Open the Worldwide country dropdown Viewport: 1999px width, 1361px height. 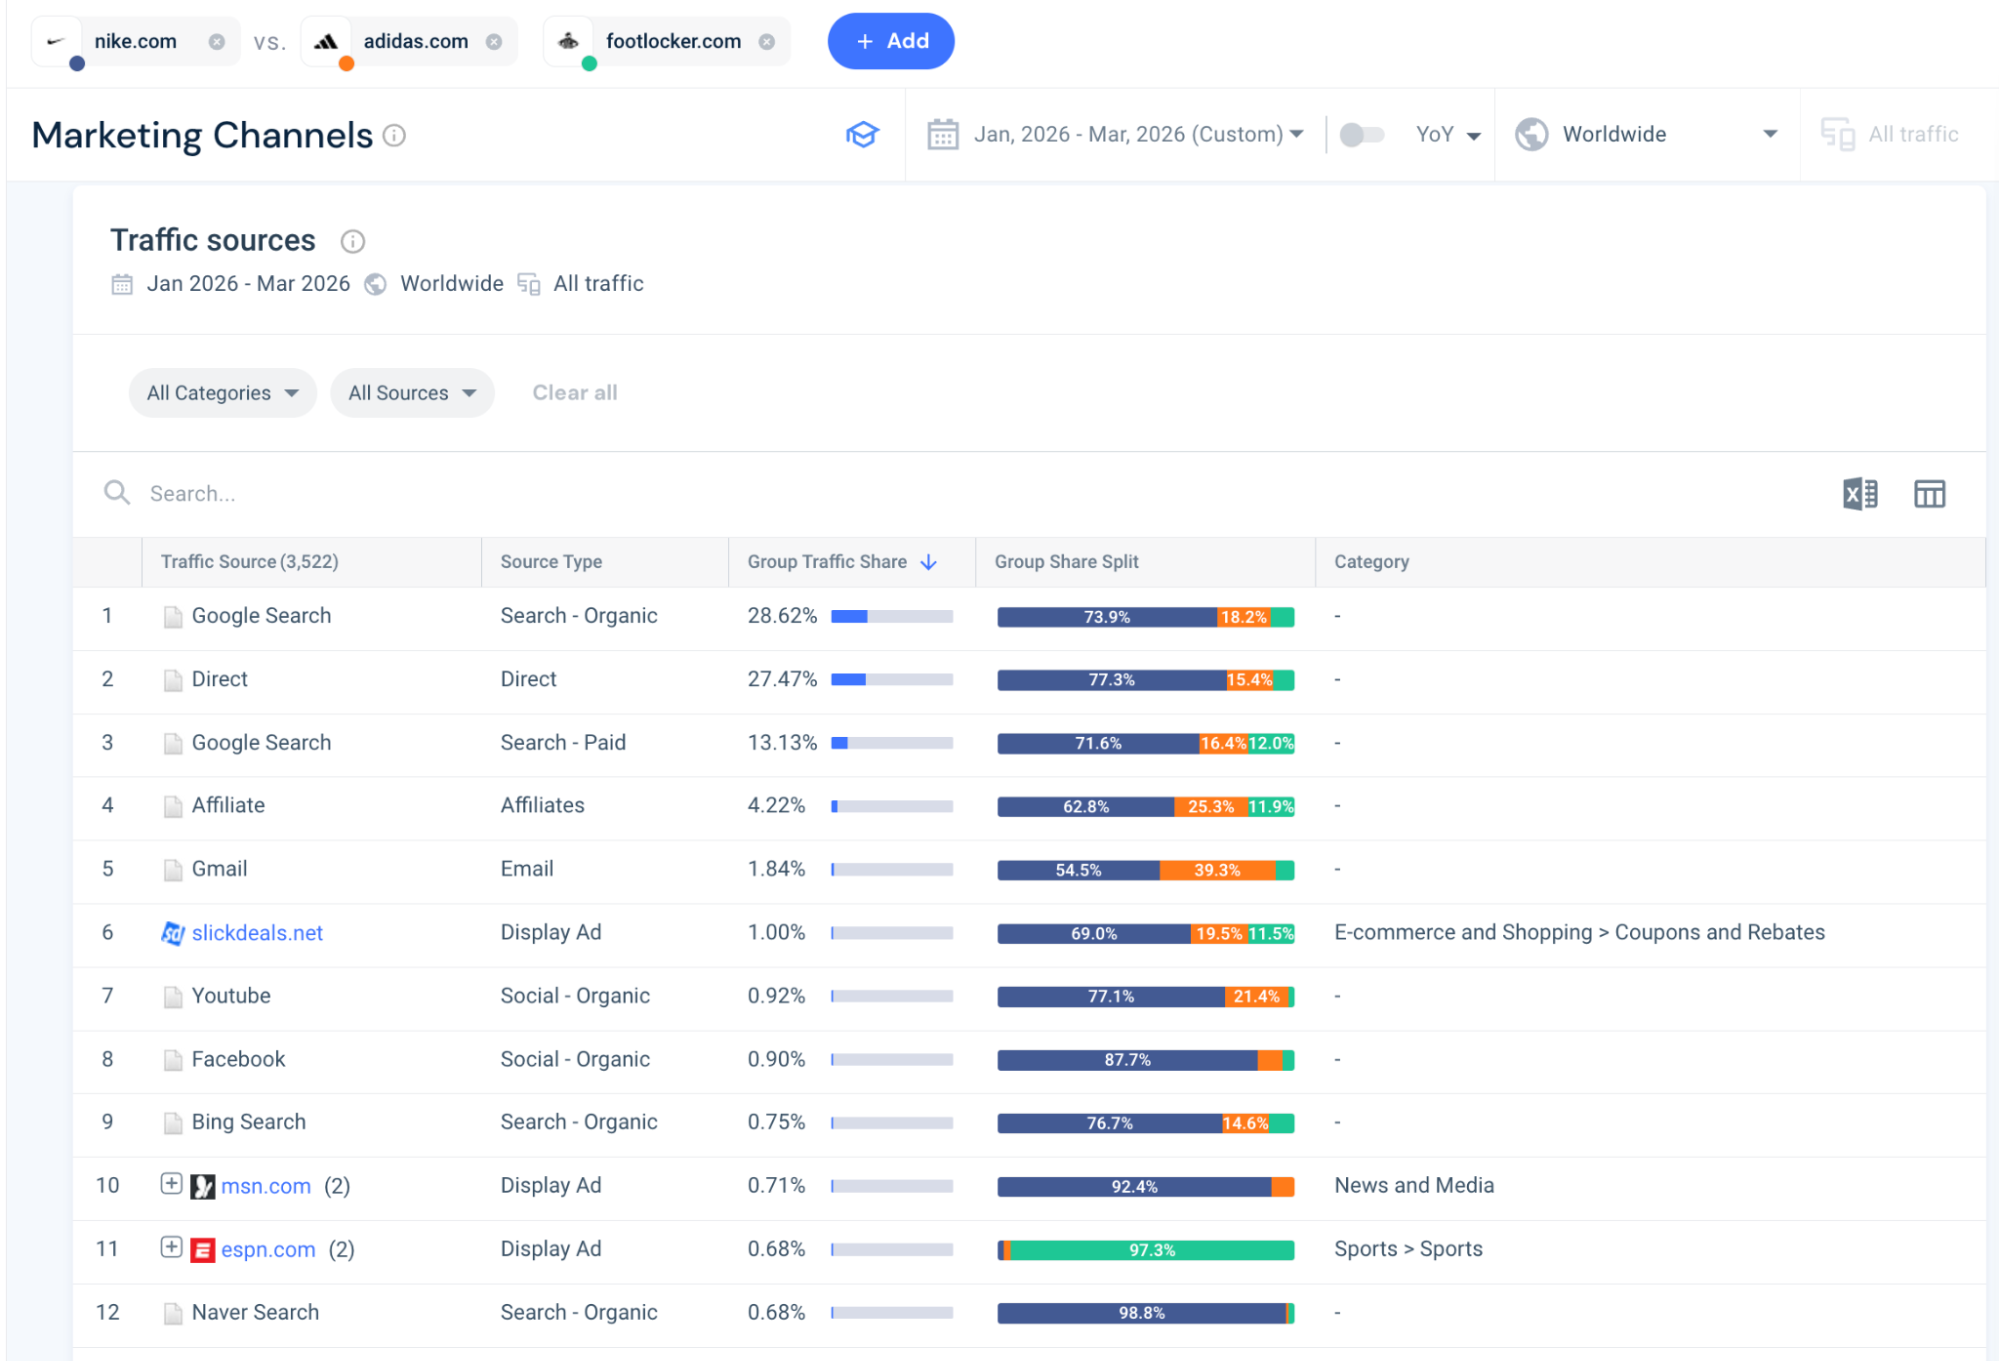pyautogui.click(x=1646, y=134)
